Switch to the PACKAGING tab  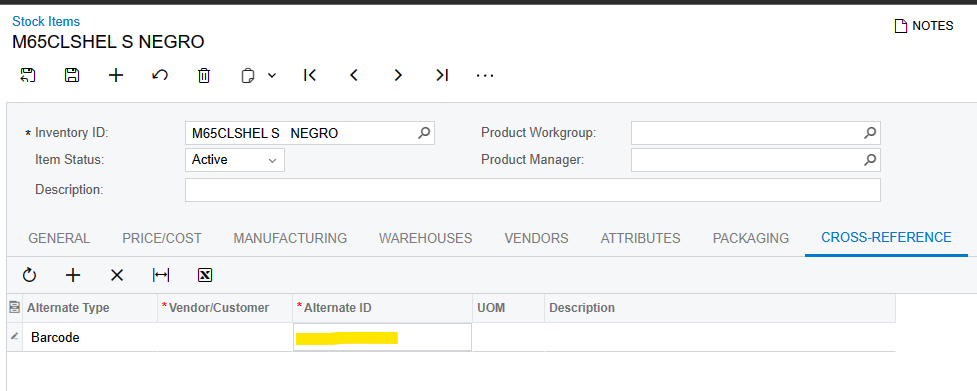pos(751,238)
